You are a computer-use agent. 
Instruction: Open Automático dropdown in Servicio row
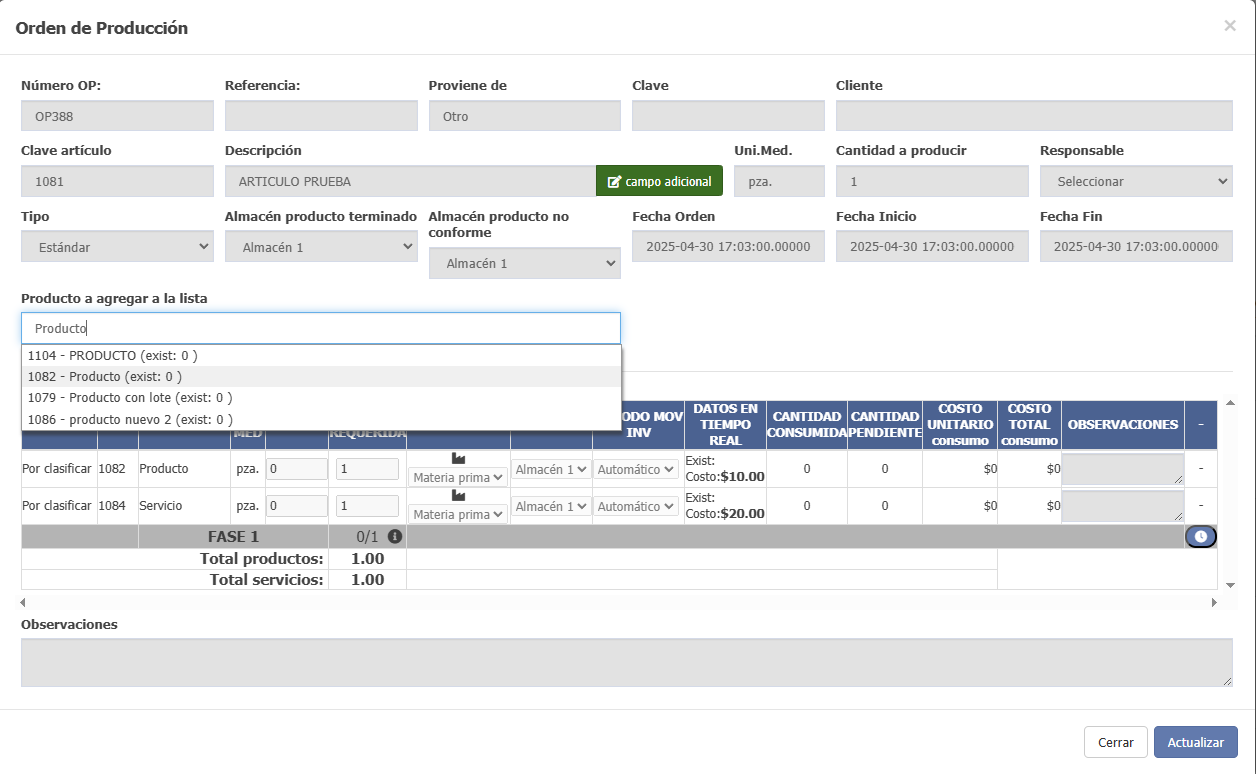click(635, 507)
